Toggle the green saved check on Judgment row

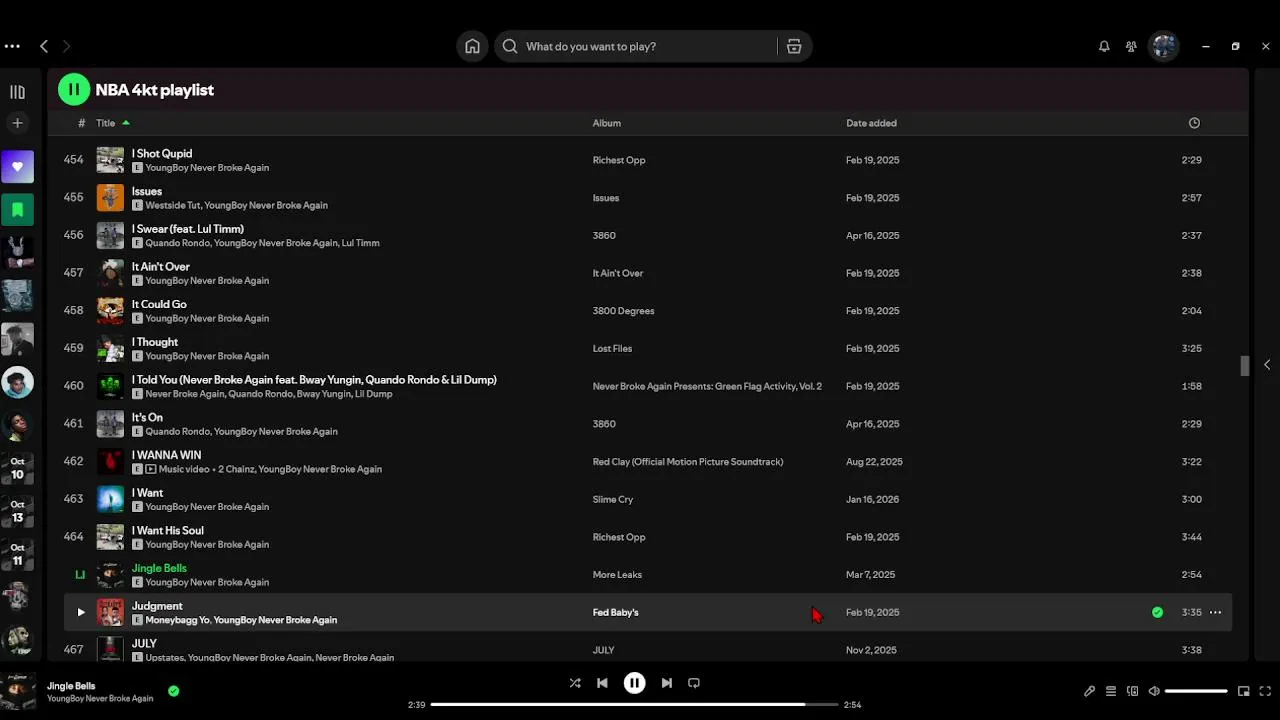coord(1157,612)
